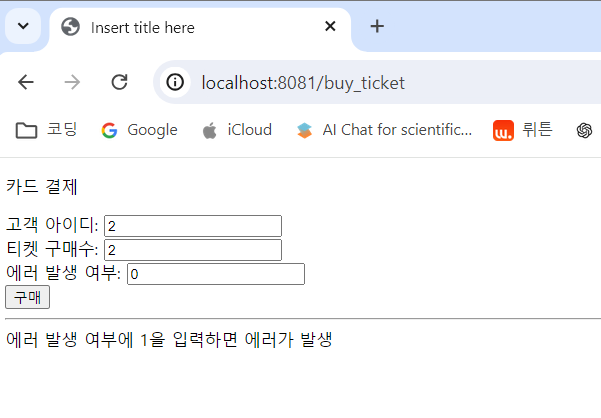Open the ChatGPT logo bookmark
The image size is (601, 418).
tap(584, 130)
